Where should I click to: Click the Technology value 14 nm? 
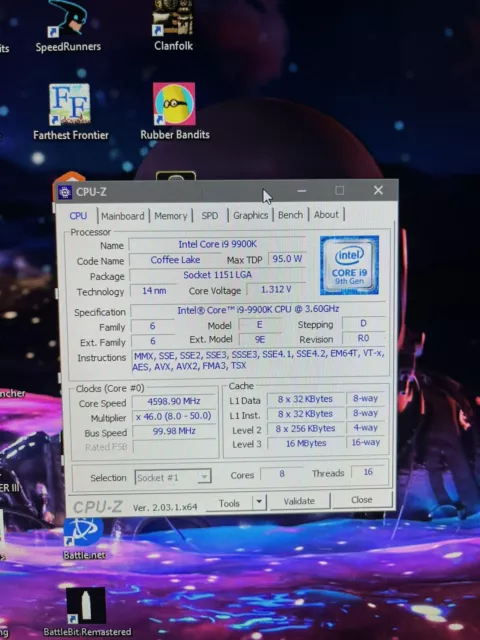pos(154,291)
